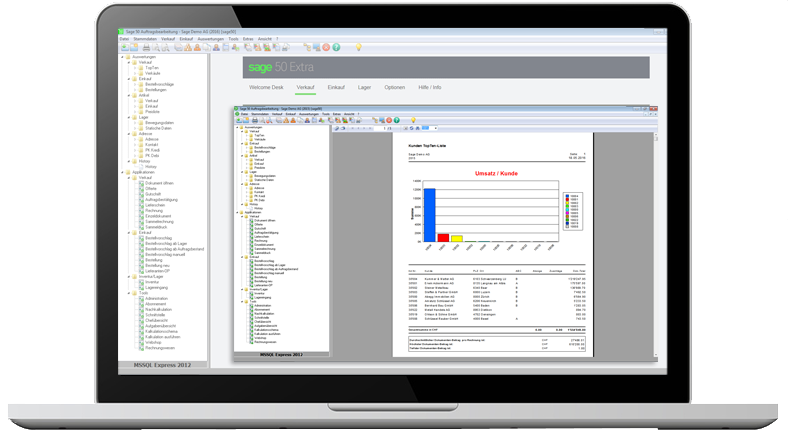Select Sammeldruck in front window tree
The image size is (788, 433).
click(262, 253)
